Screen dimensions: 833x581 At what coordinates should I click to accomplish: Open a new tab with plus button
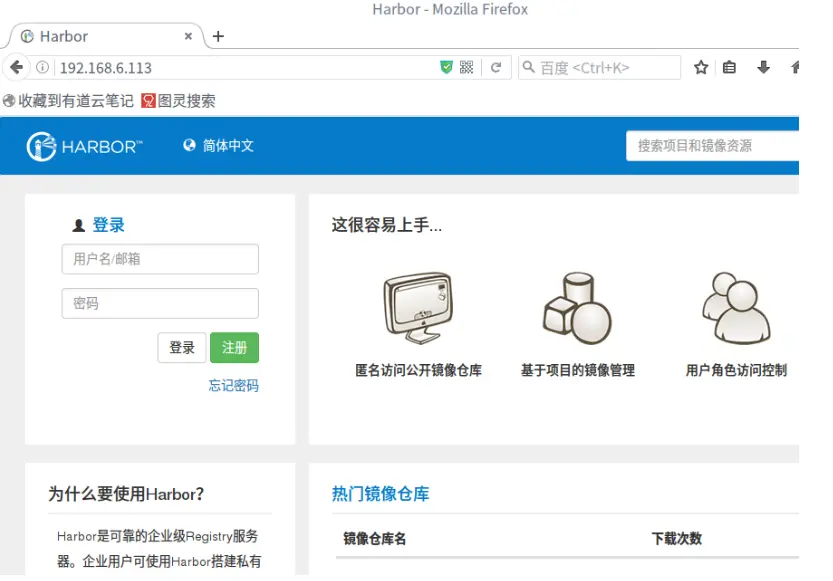tap(218, 36)
